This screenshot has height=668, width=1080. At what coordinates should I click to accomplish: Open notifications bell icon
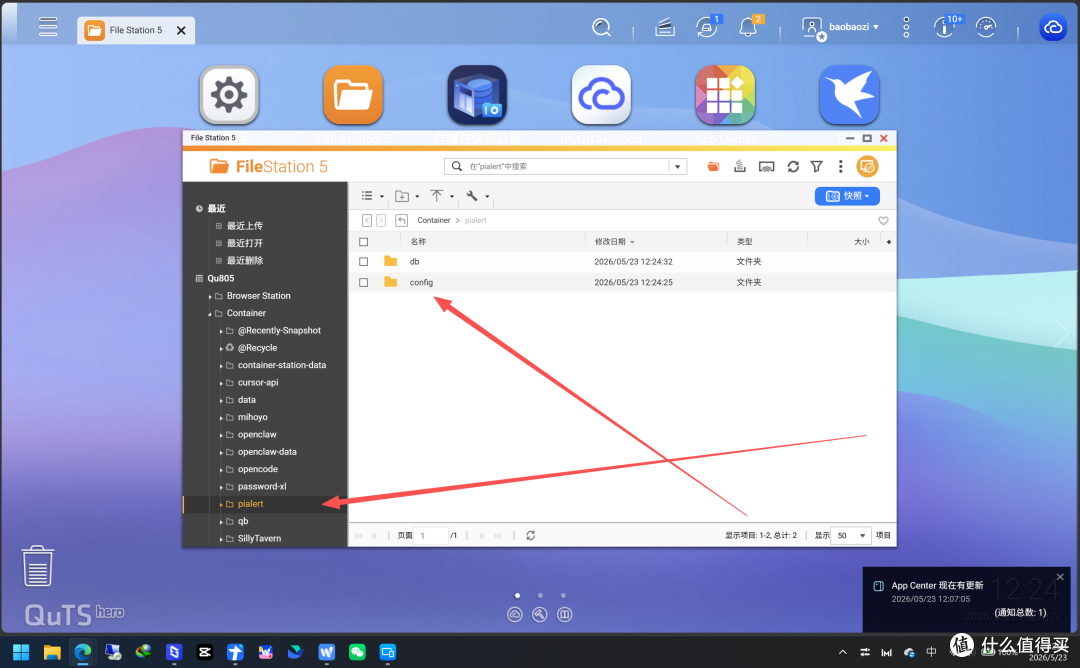pyautogui.click(x=748, y=27)
